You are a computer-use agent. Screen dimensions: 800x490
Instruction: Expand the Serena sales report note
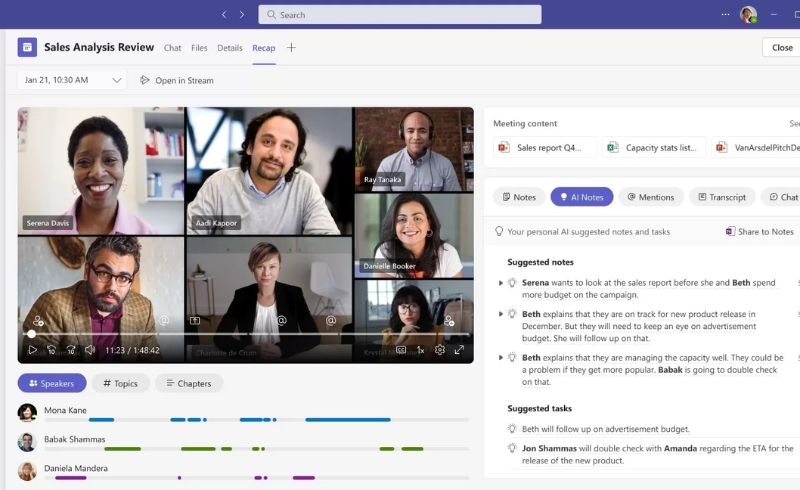point(501,283)
